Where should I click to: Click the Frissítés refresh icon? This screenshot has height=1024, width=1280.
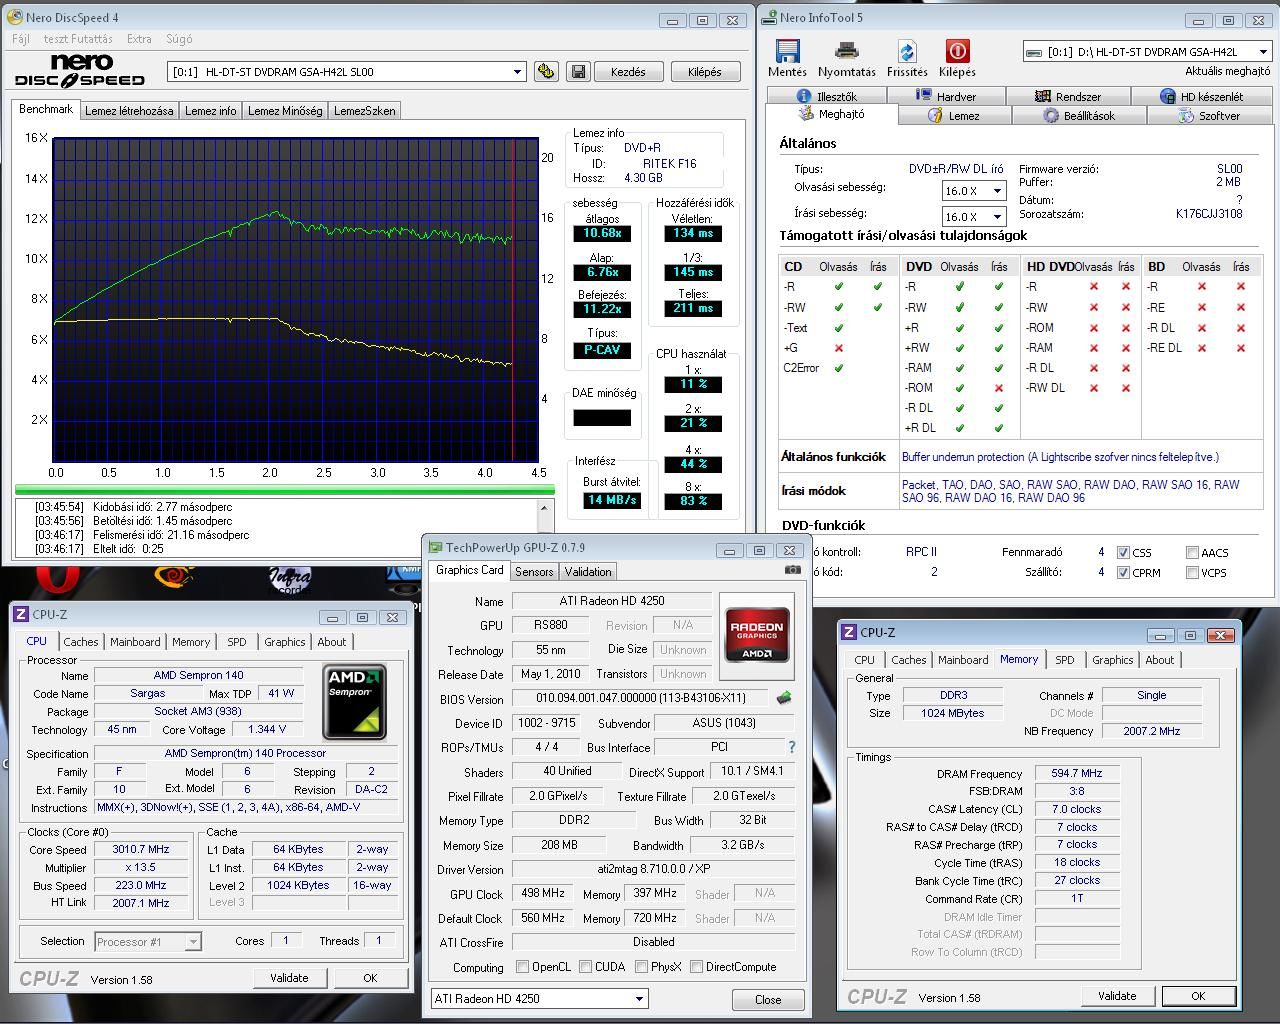(907, 52)
